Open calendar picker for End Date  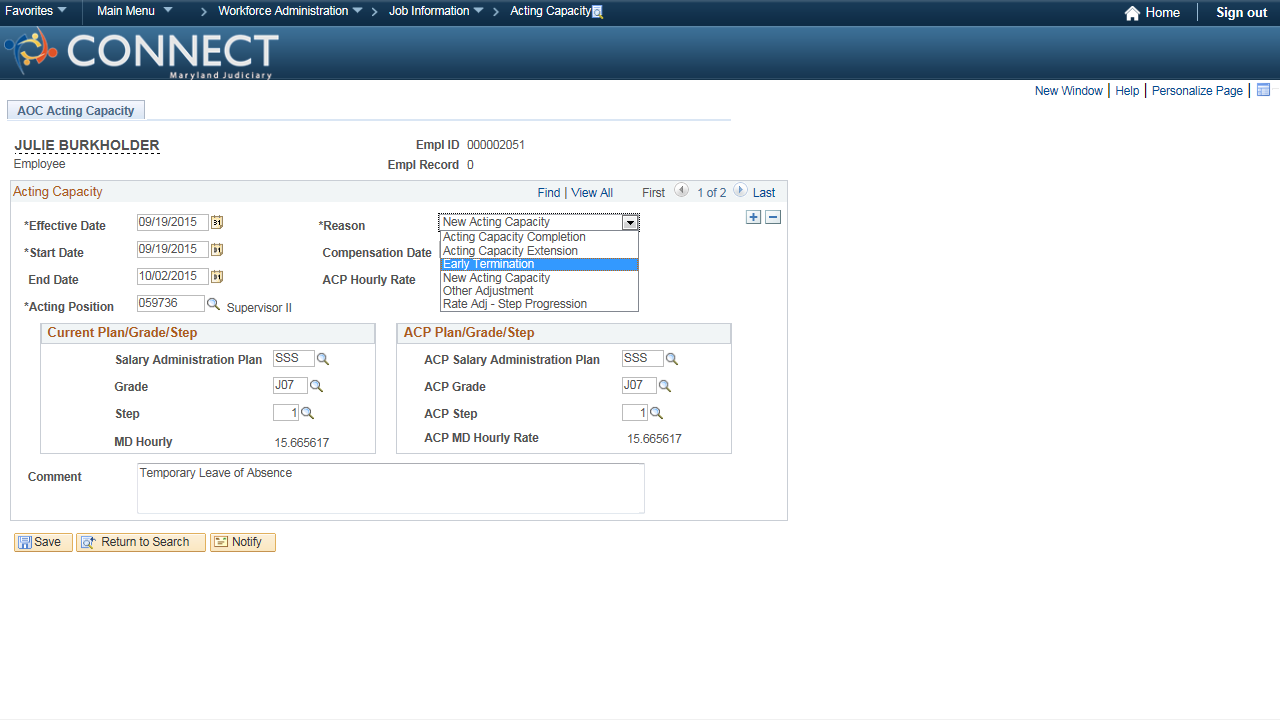click(x=217, y=277)
